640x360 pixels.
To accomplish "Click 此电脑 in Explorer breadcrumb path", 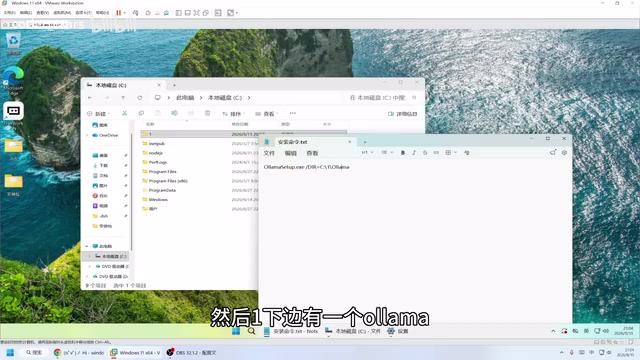I will pos(185,98).
